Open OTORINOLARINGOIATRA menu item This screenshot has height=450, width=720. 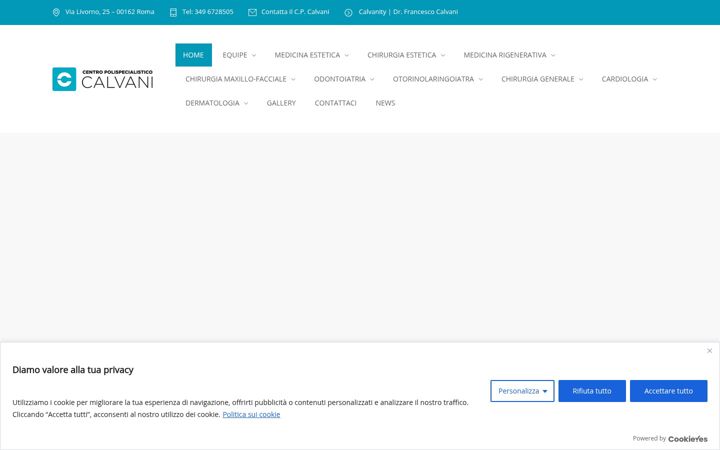433,79
